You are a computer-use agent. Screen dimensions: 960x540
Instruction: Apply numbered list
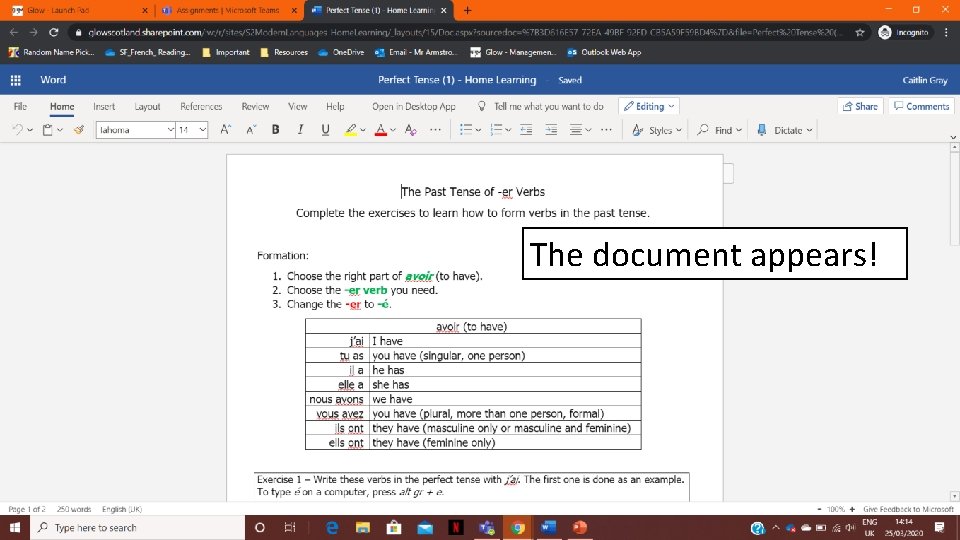coord(497,130)
